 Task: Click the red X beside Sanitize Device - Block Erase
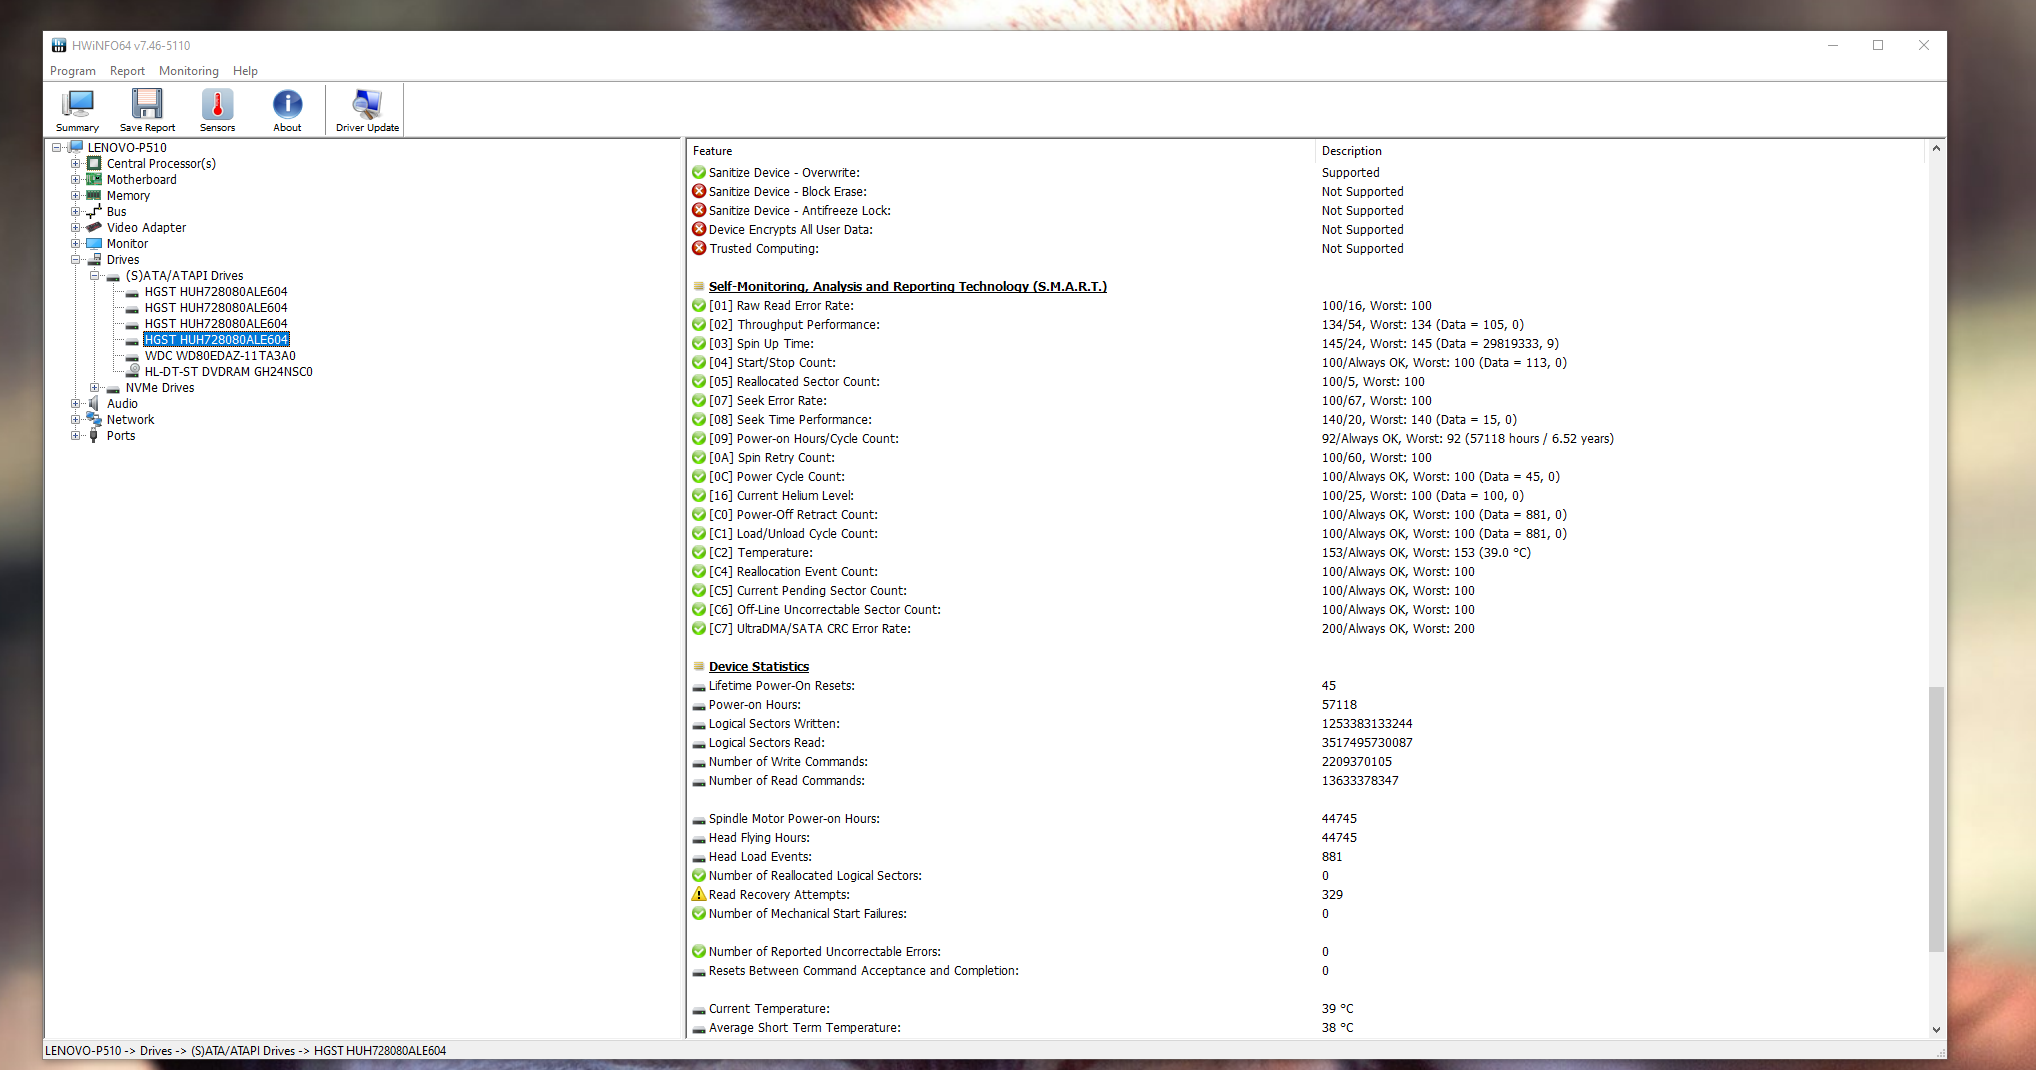tap(699, 191)
